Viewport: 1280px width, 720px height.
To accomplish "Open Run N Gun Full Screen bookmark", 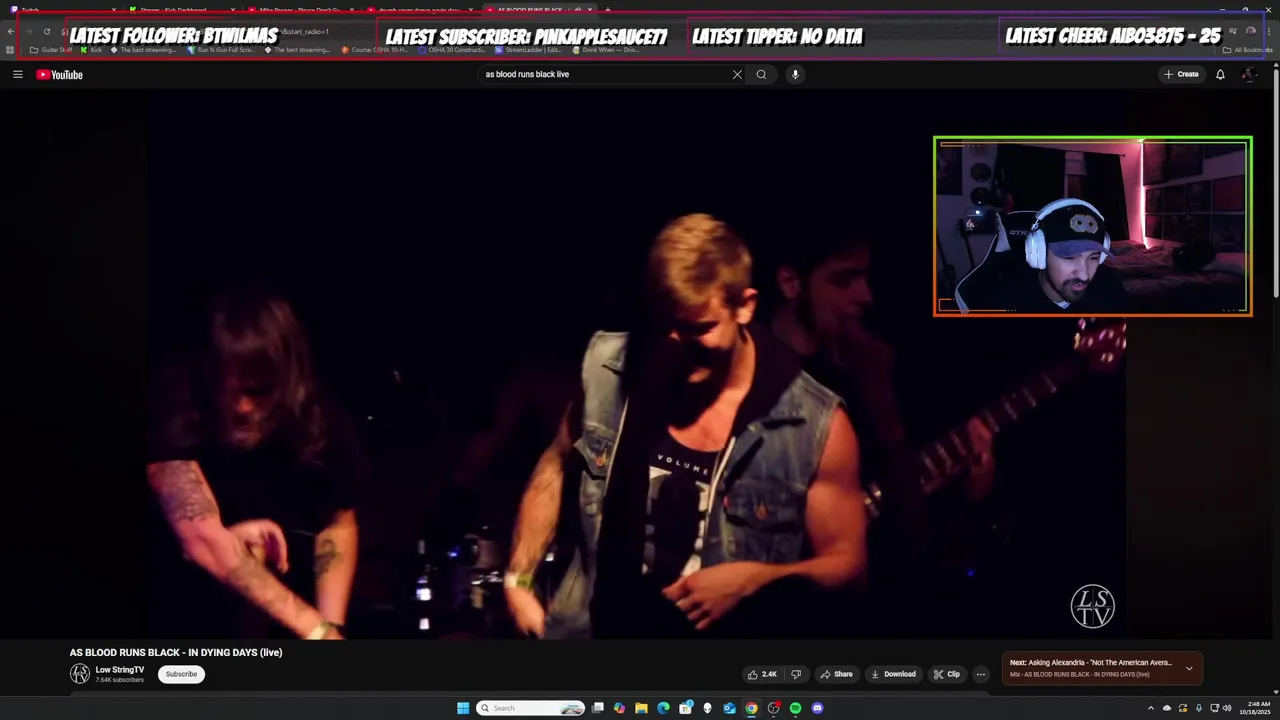I will pos(221,50).
